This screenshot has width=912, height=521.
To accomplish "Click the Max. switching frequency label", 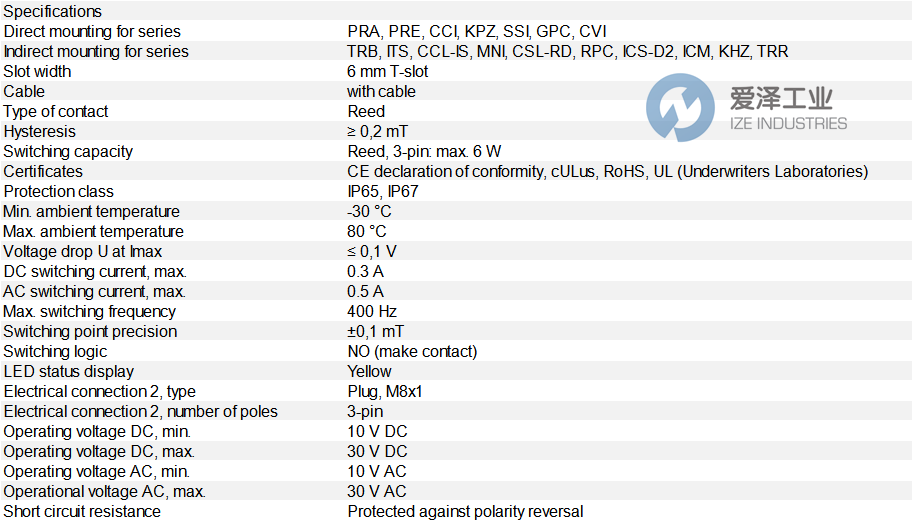I will point(90,311).
